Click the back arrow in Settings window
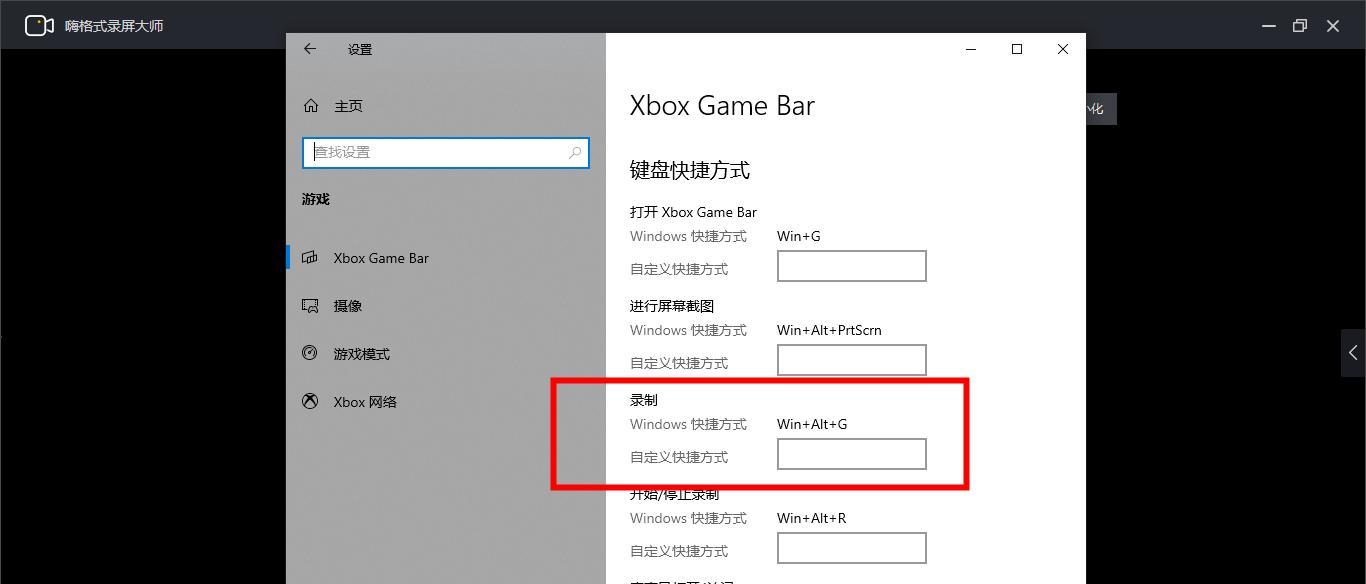 (x=310, y=49)
